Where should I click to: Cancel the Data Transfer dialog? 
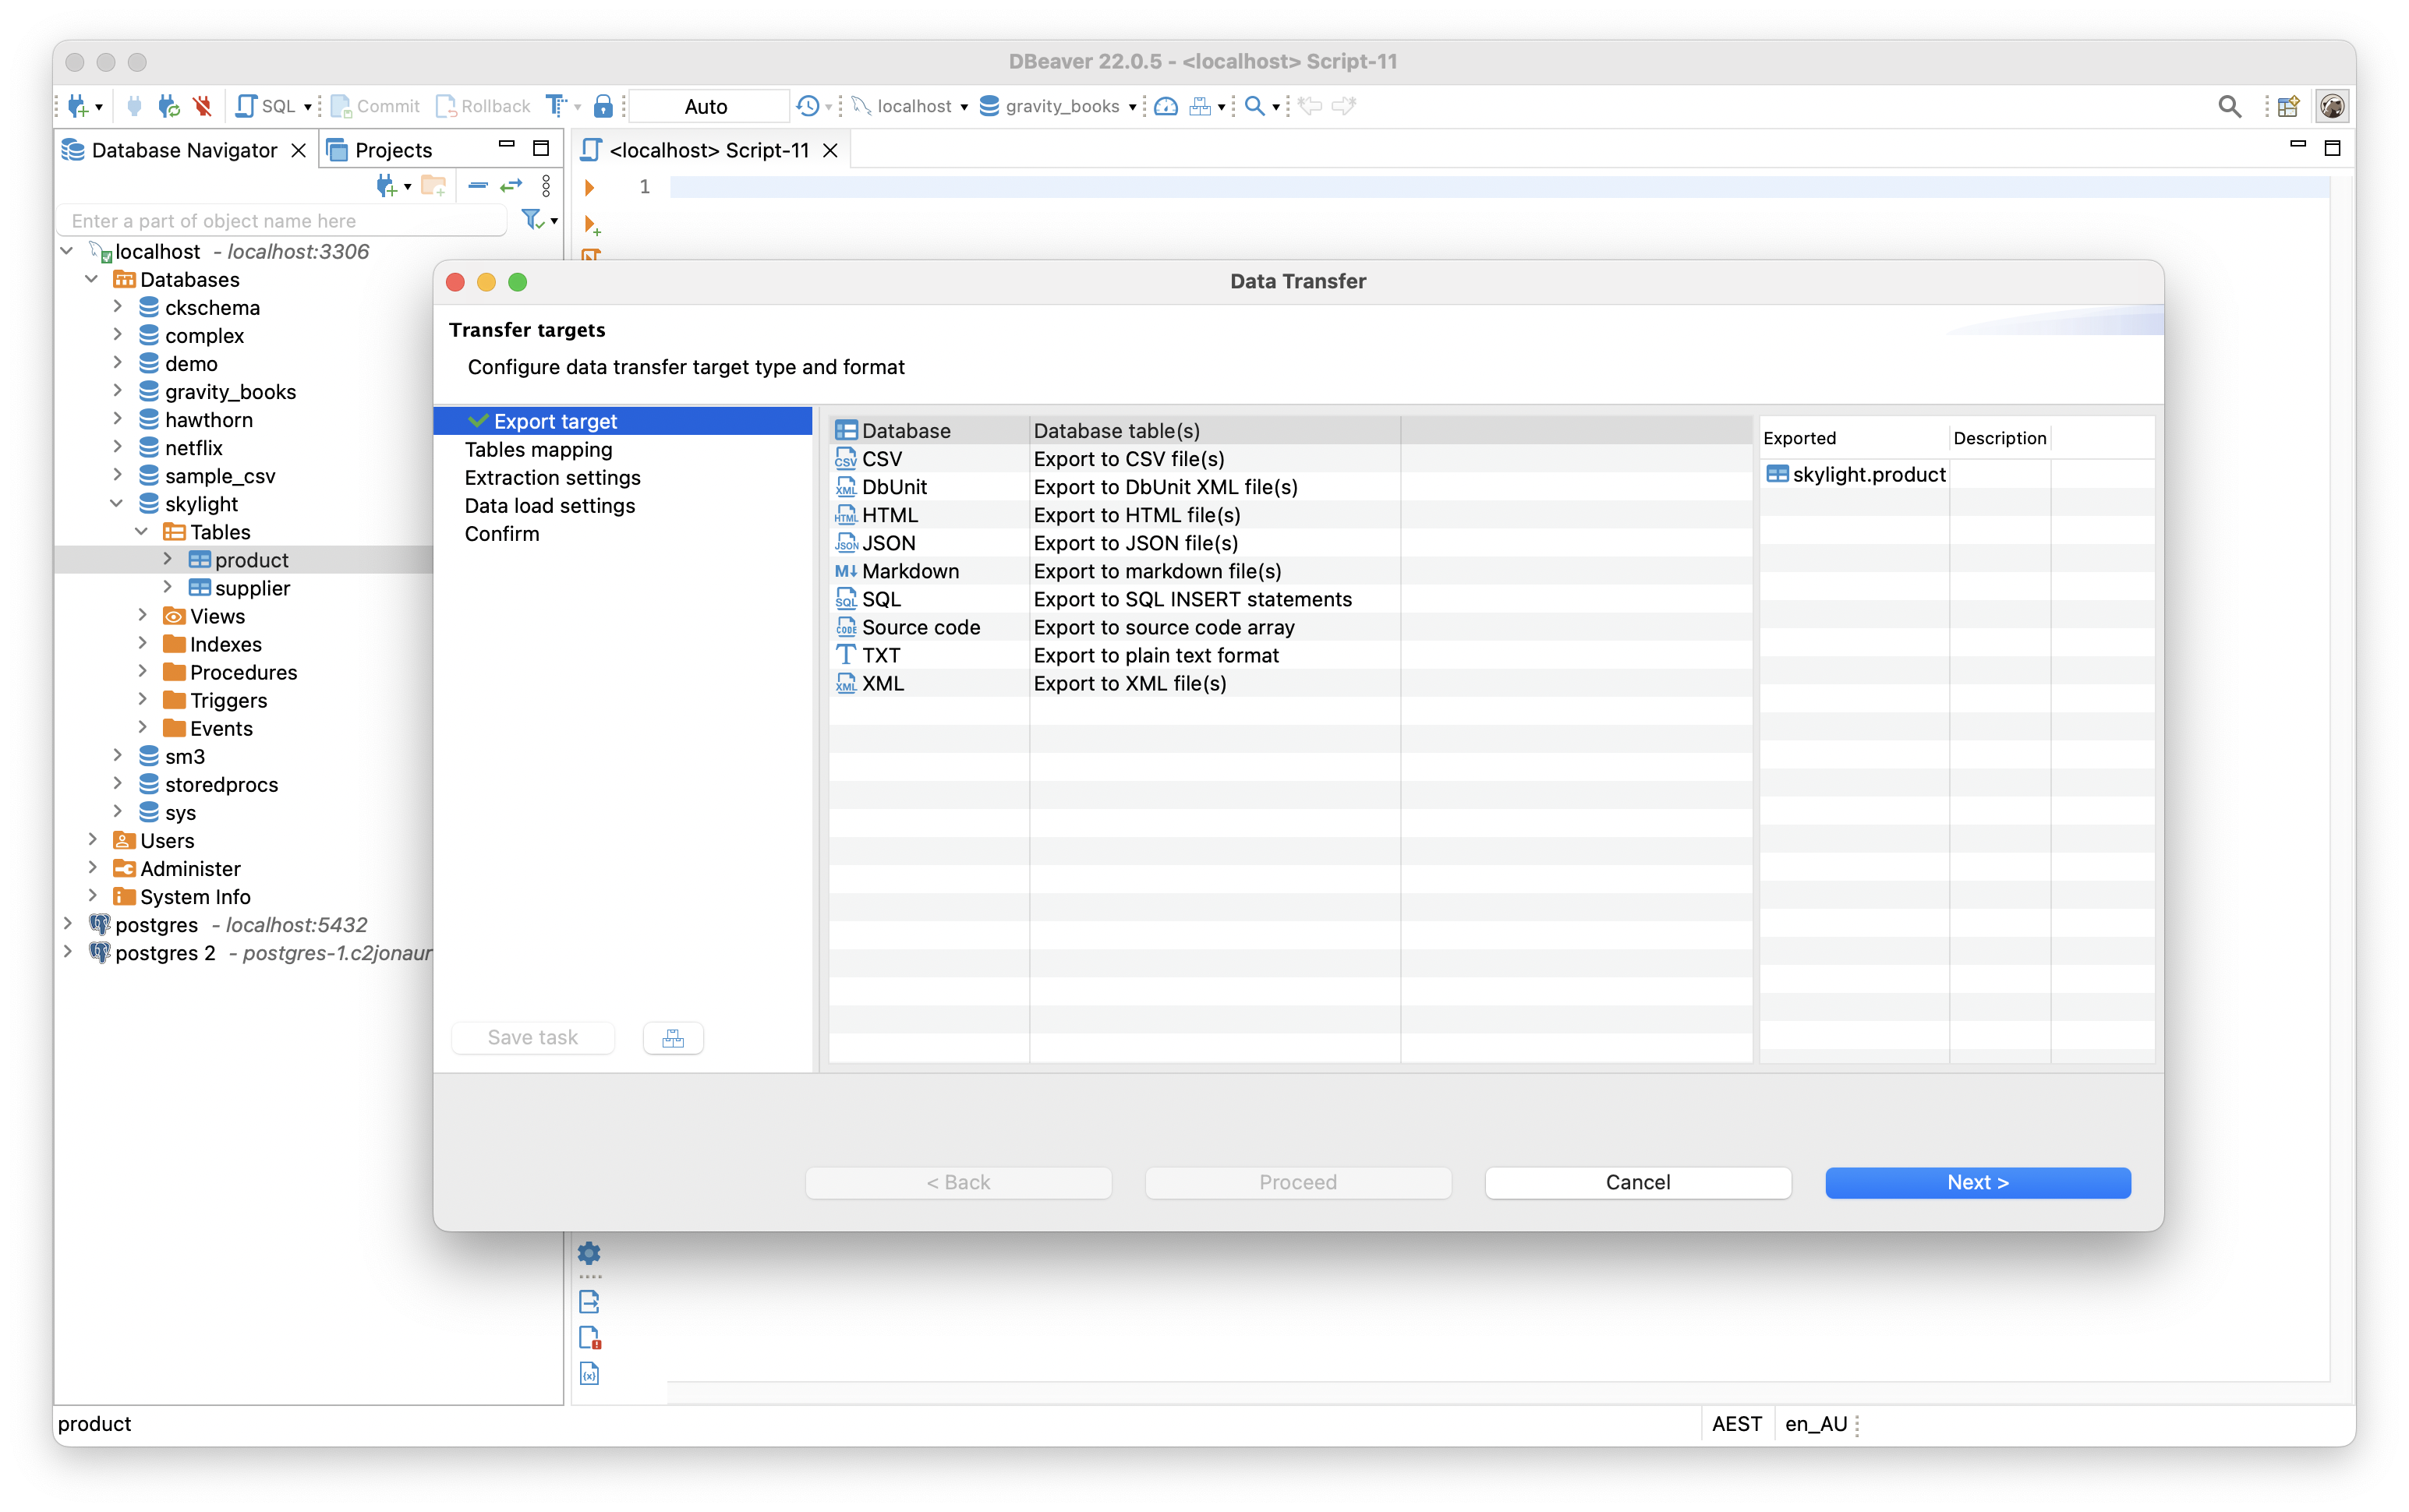[x=1637, y=1182]
